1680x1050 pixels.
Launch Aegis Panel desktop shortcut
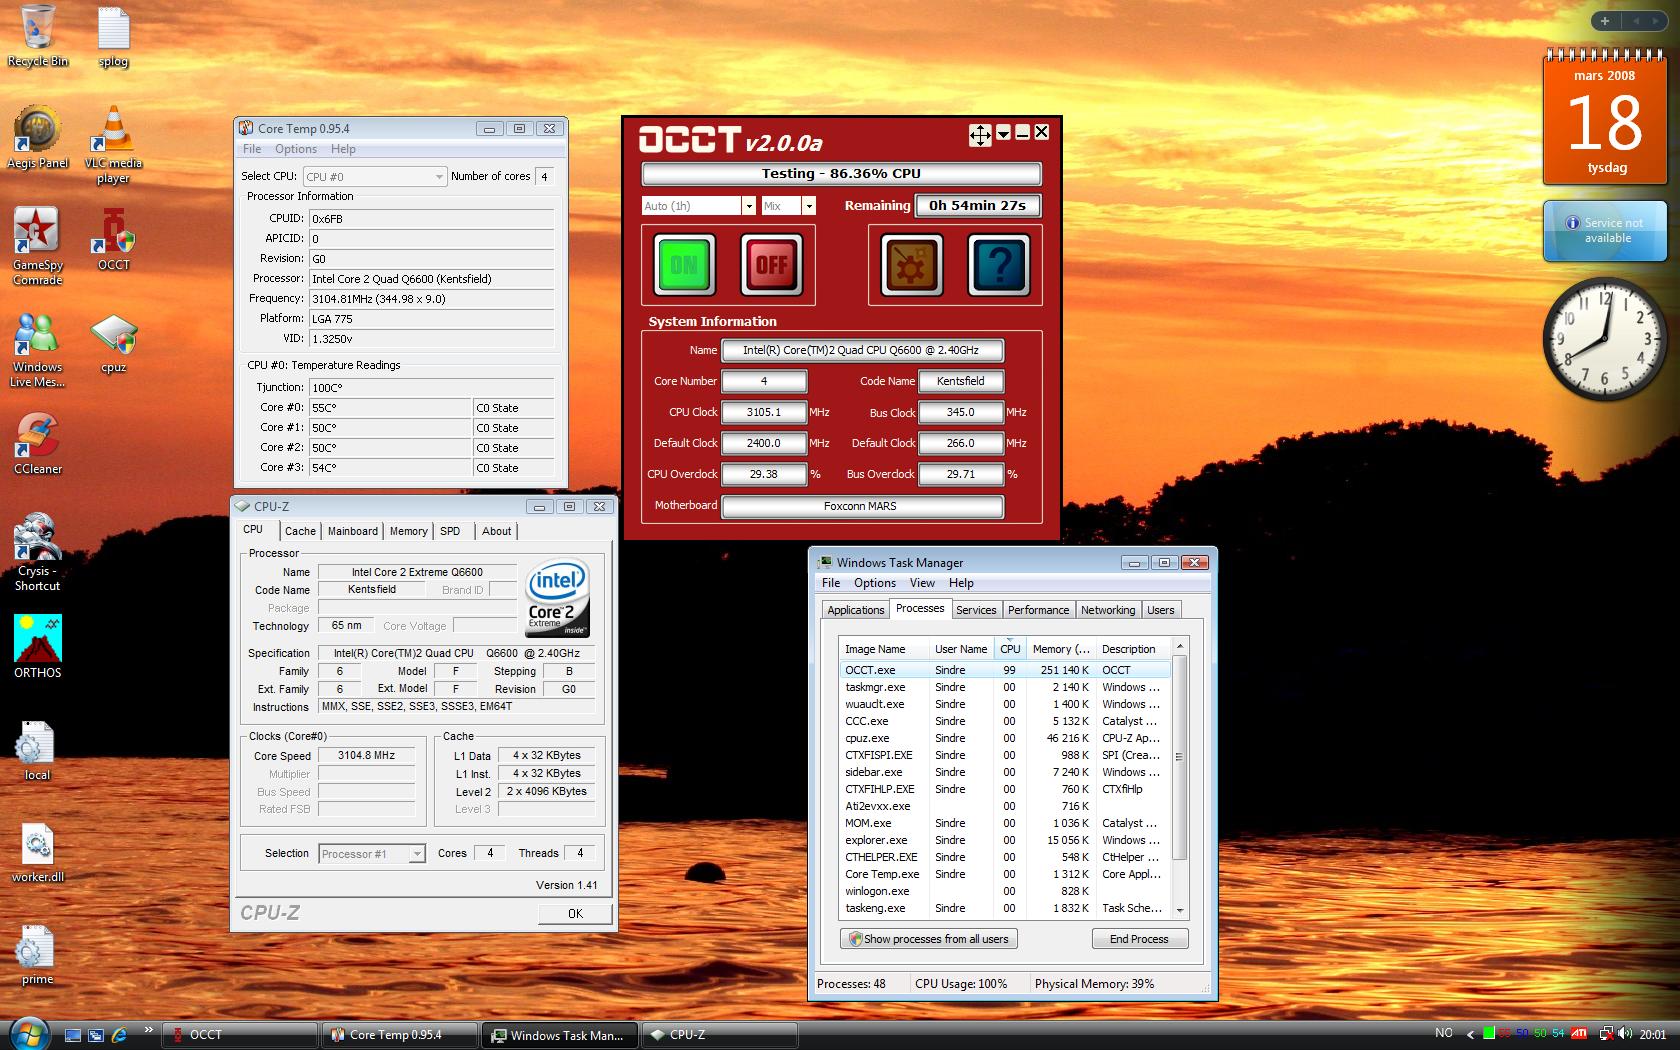[x=38, y=137]
